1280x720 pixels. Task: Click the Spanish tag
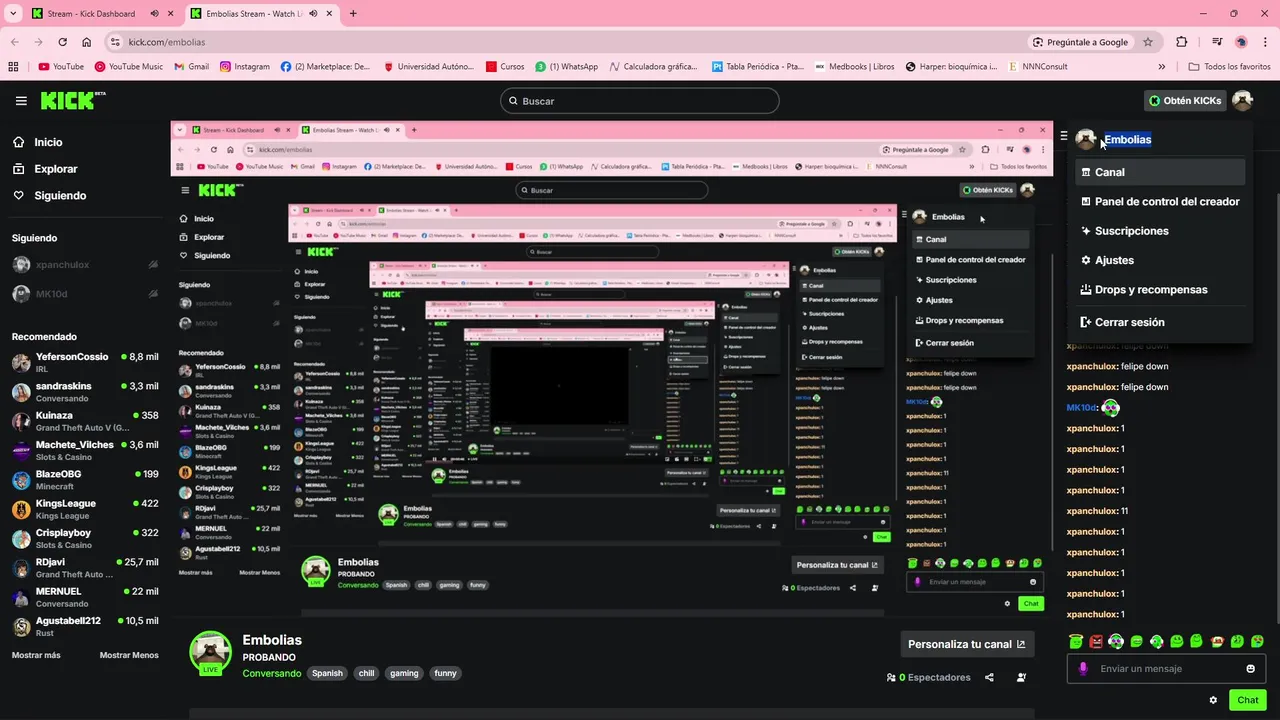327,673
